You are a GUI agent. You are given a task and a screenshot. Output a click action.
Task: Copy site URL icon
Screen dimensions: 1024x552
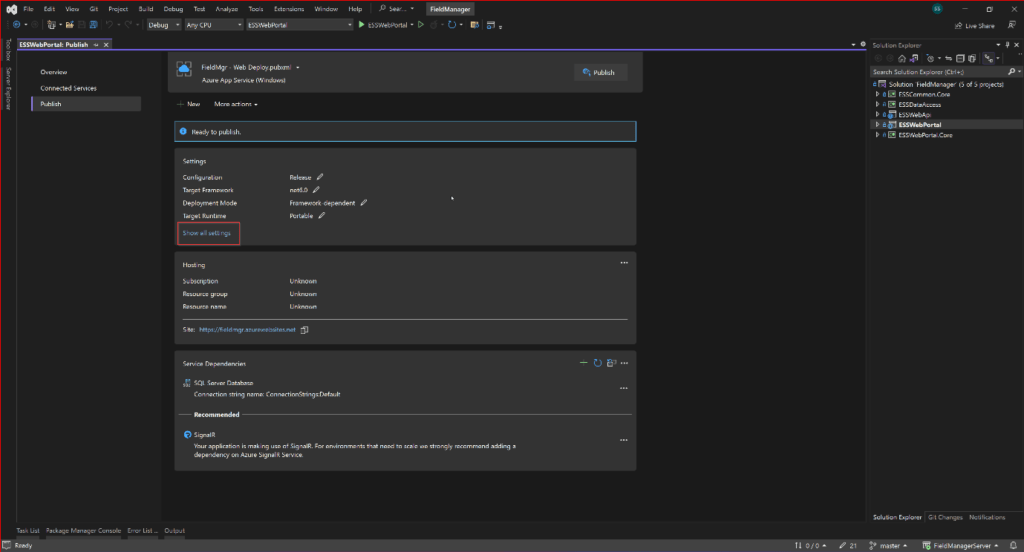click(x=304, y=330)
